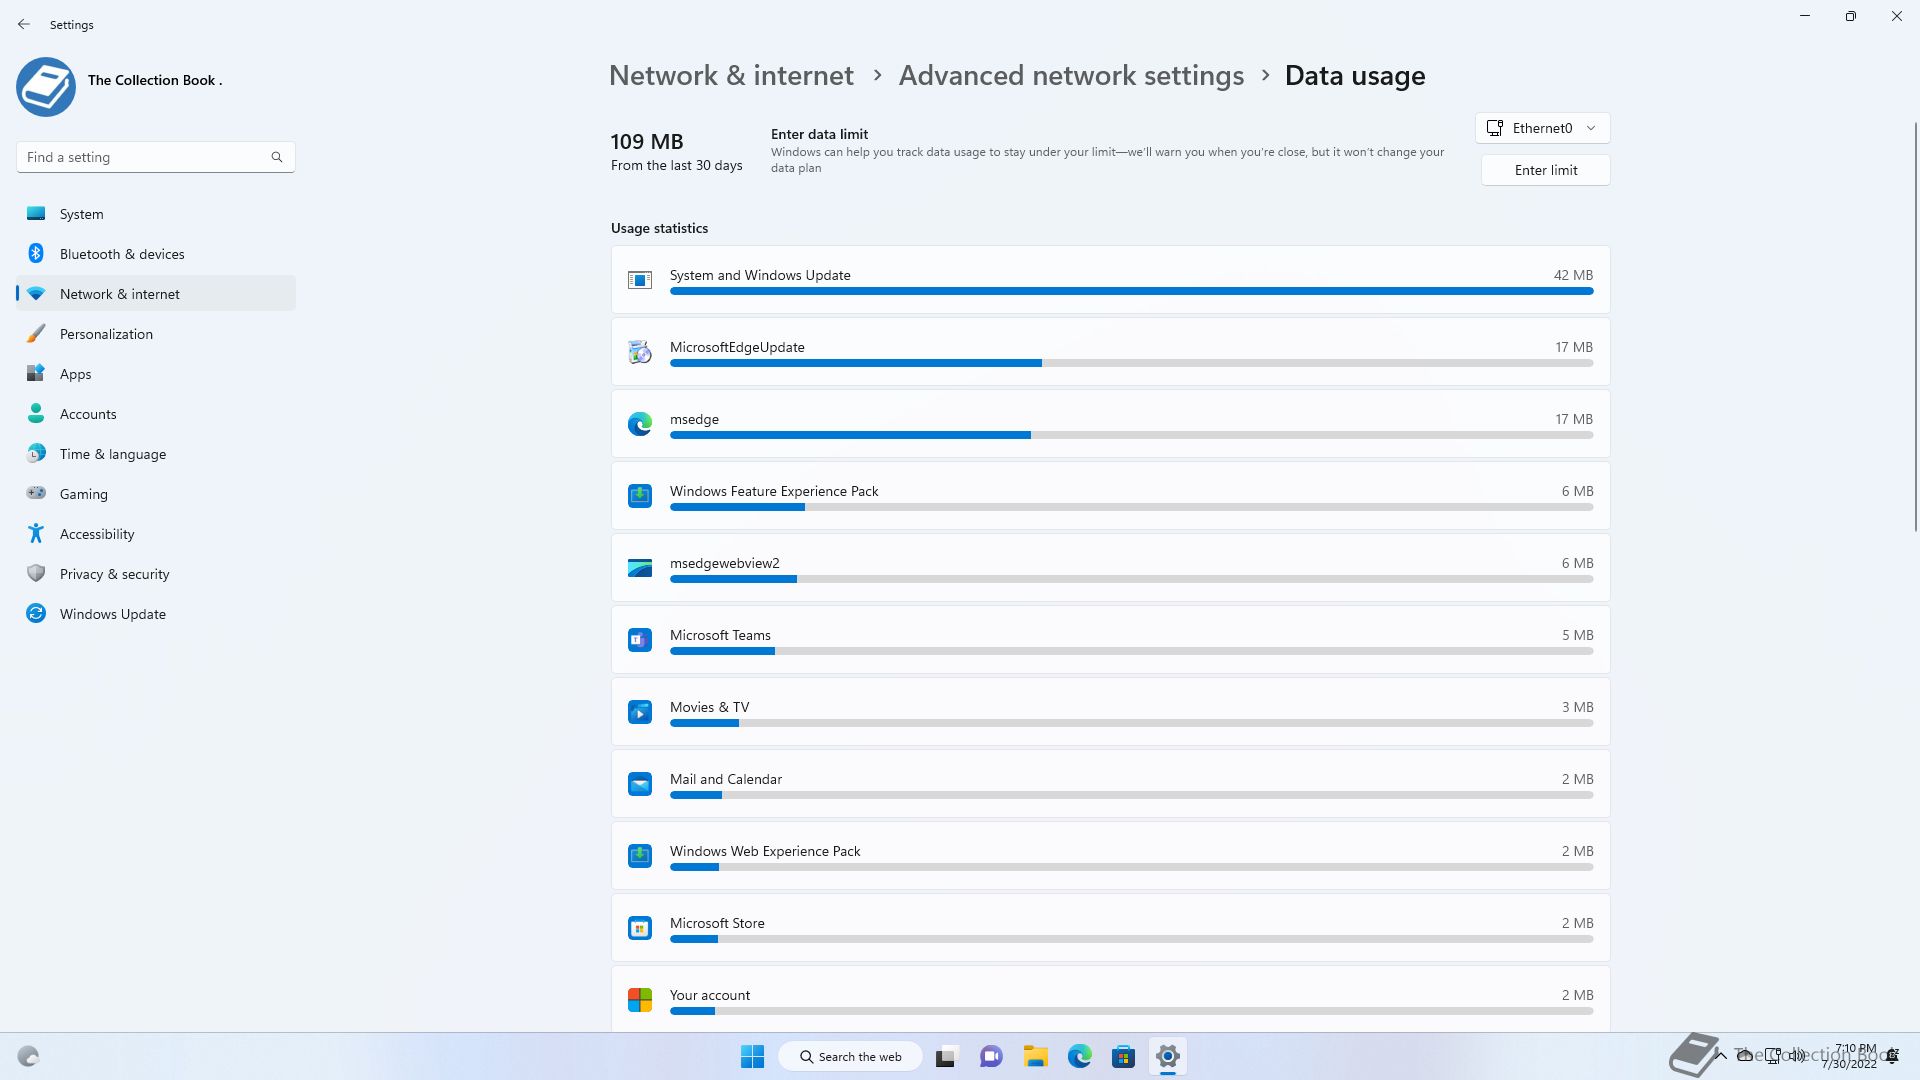Open the Ethernet0 network dropdown
Image resolution: width=1920 pixels, height=1080 pixels.
[1542, 128]
